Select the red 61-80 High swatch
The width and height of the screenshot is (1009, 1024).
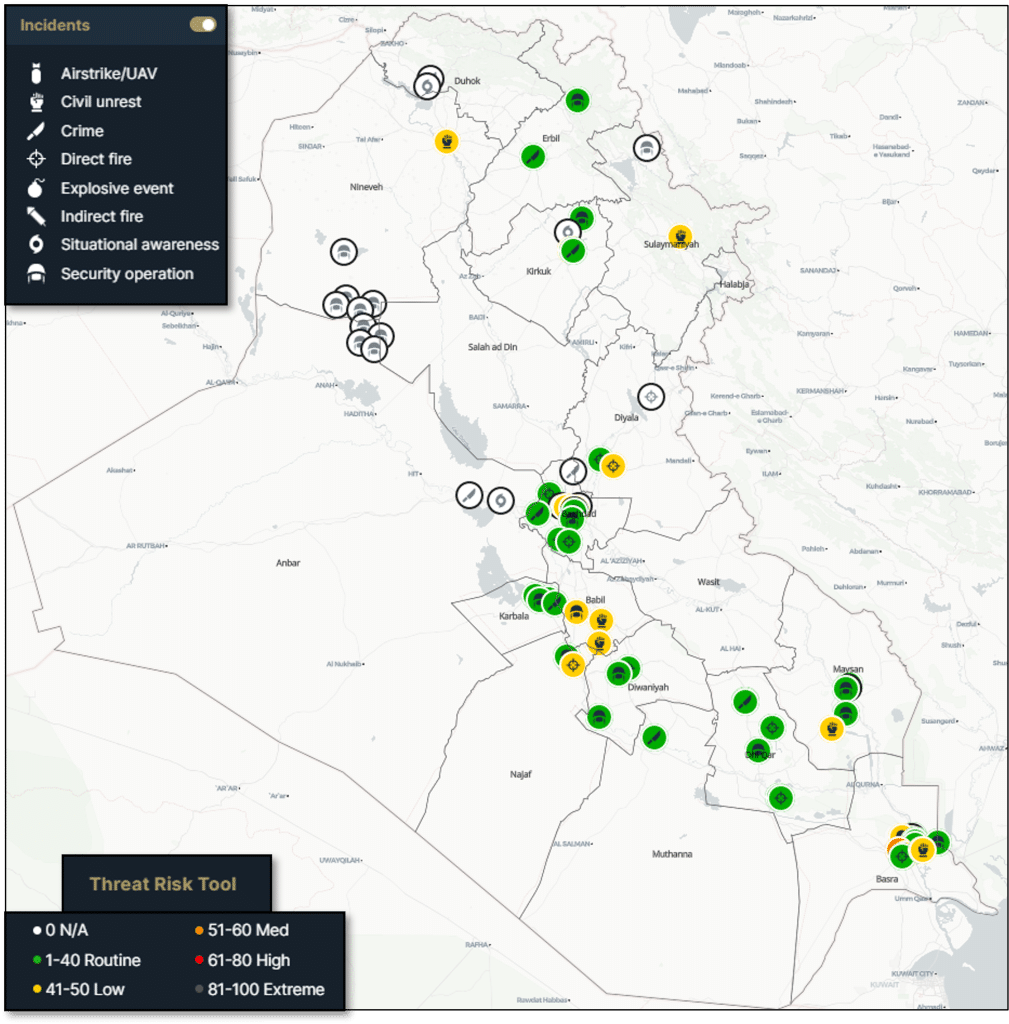(x=200, y=961)
